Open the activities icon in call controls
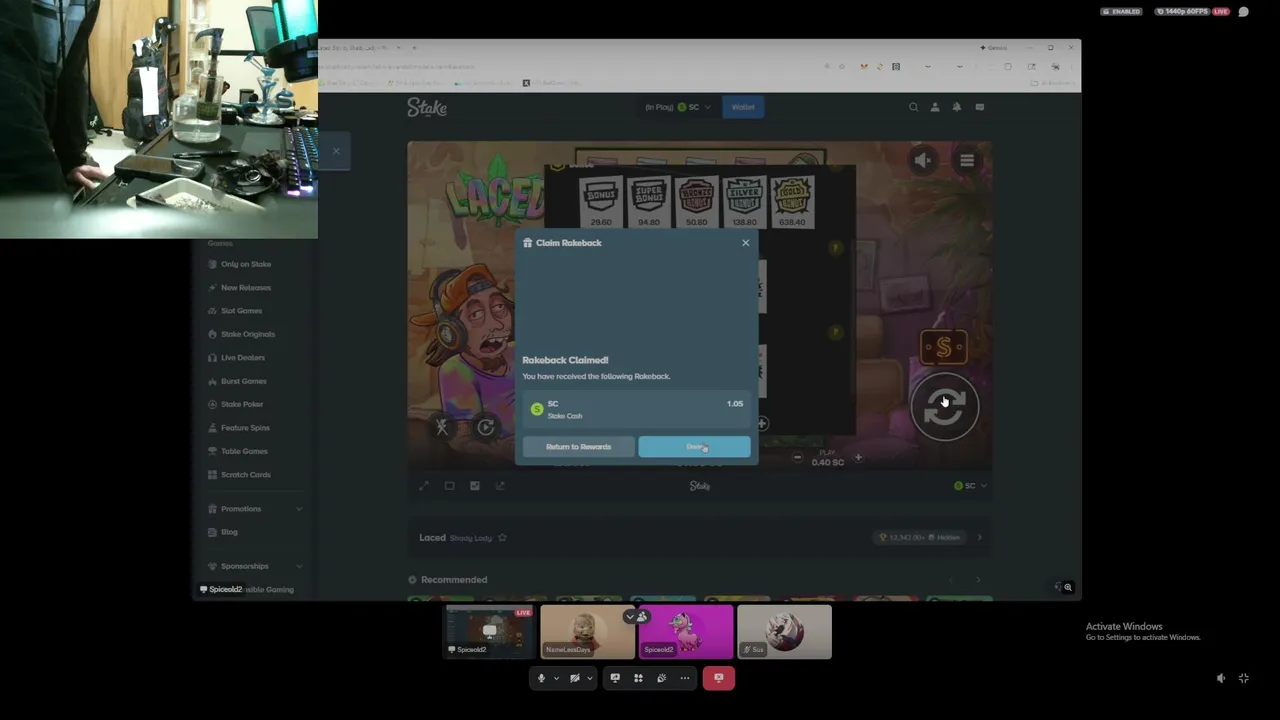The image size is (1280, 720). click(638, 678)
